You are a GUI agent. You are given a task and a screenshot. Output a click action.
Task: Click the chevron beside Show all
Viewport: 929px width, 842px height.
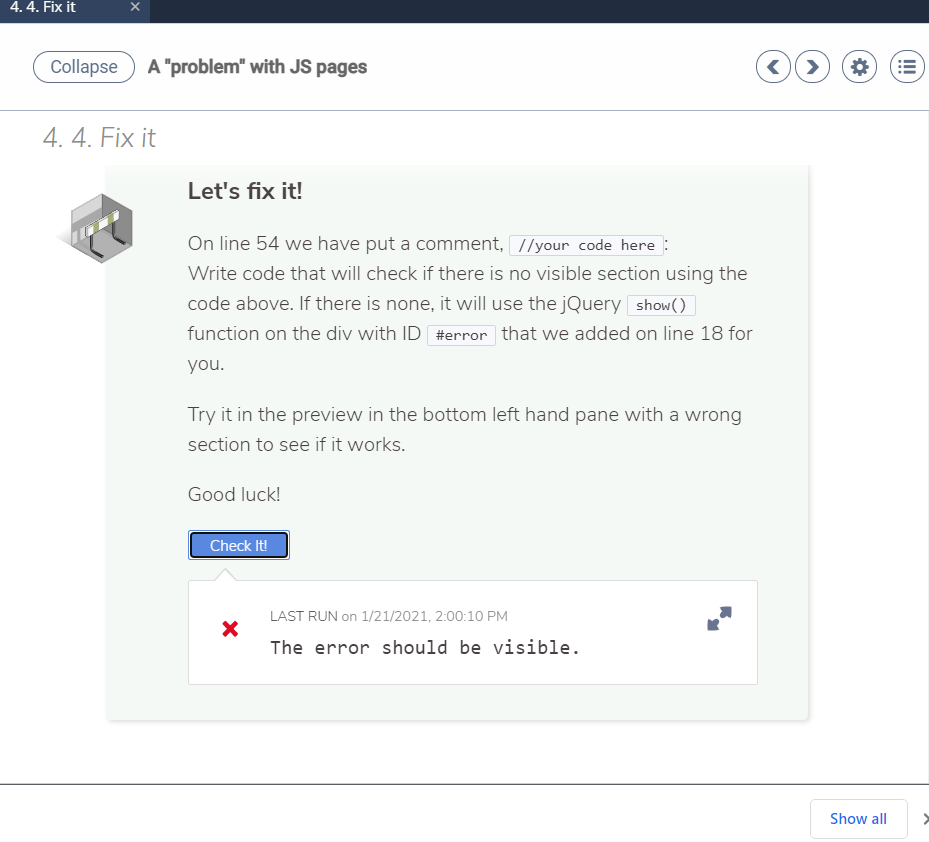click(x=925, y=818)
